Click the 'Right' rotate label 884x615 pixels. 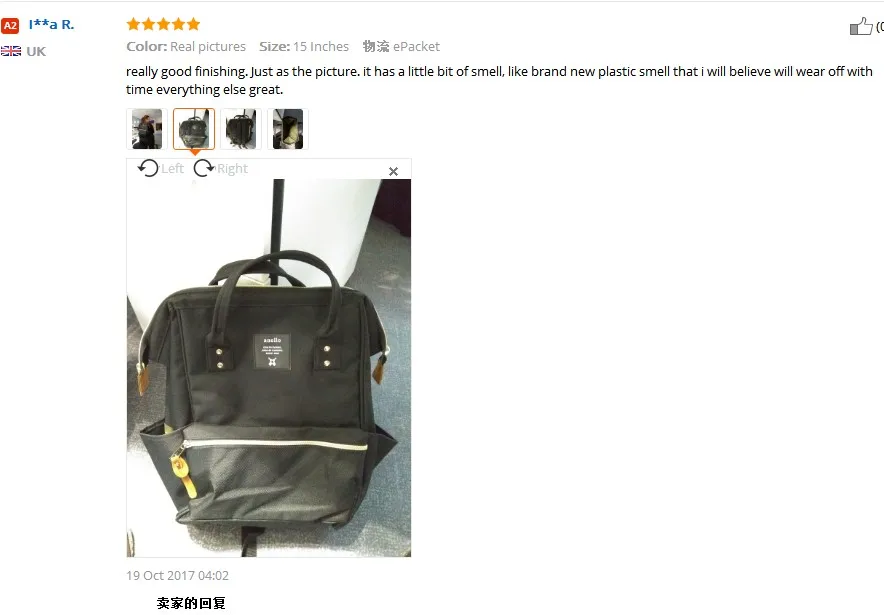click(x=232, y=169)
